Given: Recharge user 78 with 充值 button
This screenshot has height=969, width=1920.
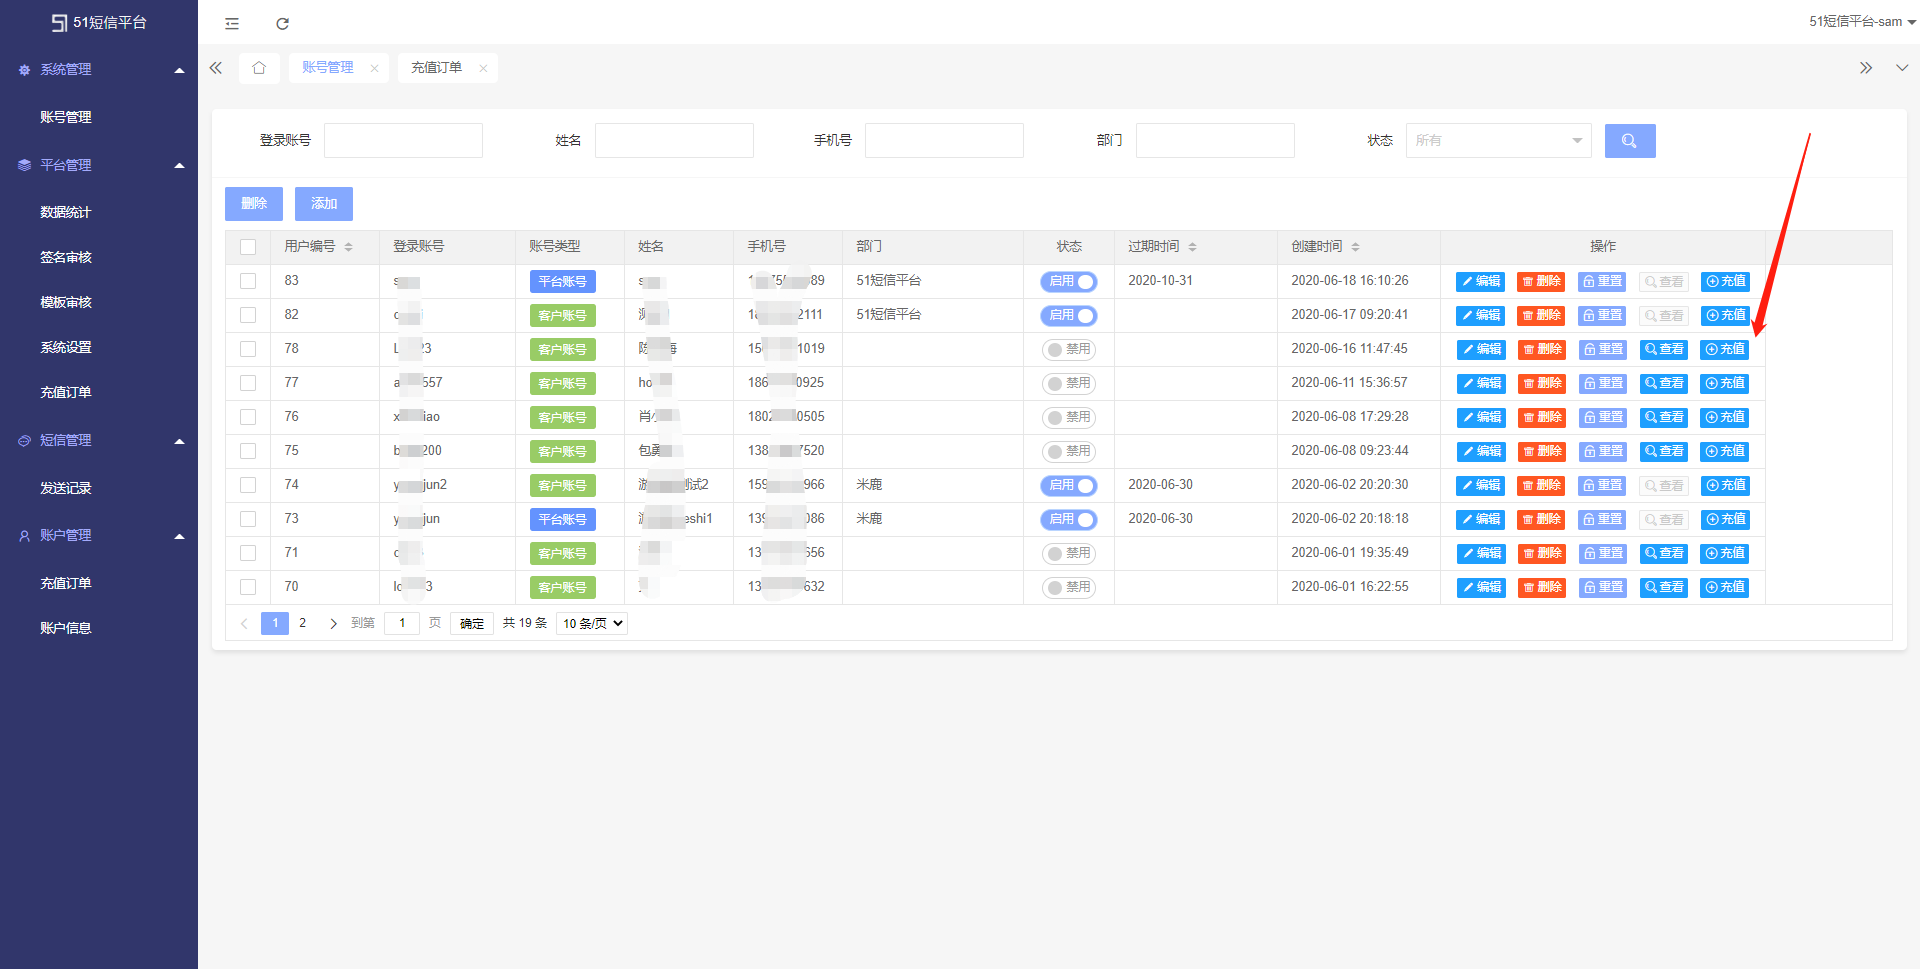Looking at the screenshot, I should click(1725, 350).
